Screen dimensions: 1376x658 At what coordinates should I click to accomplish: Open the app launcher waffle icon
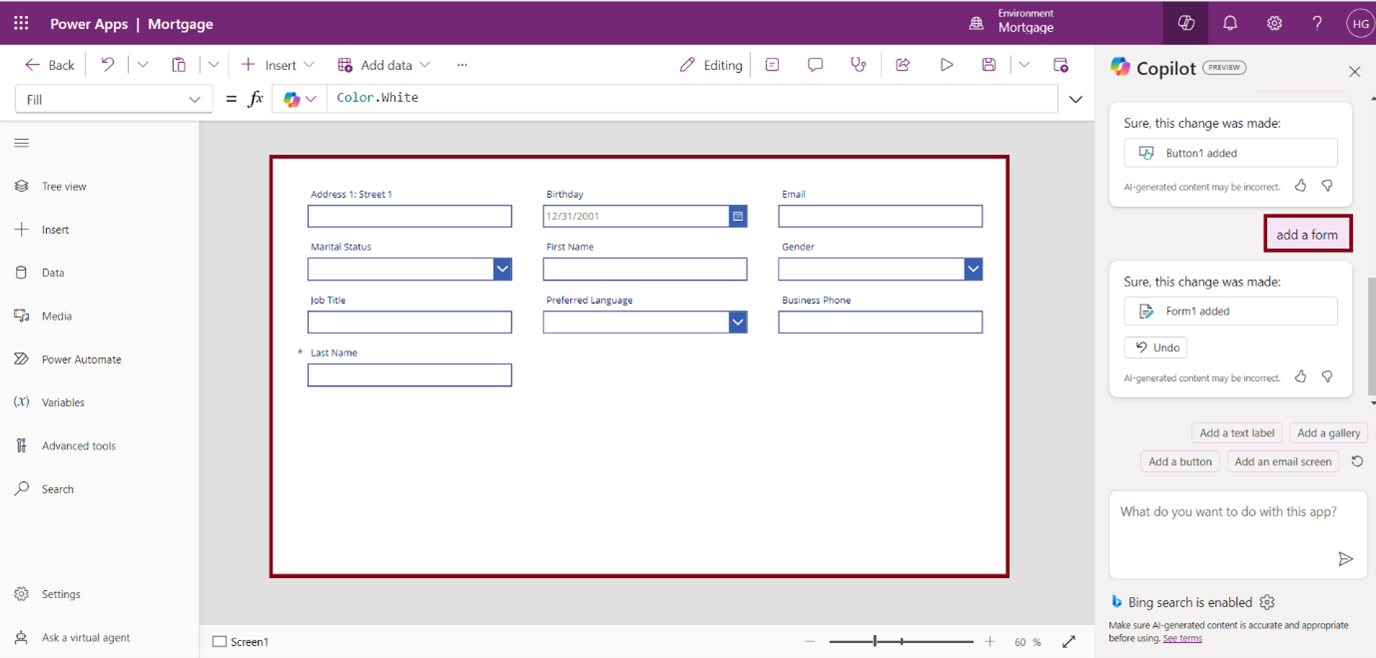pos(21,23)
